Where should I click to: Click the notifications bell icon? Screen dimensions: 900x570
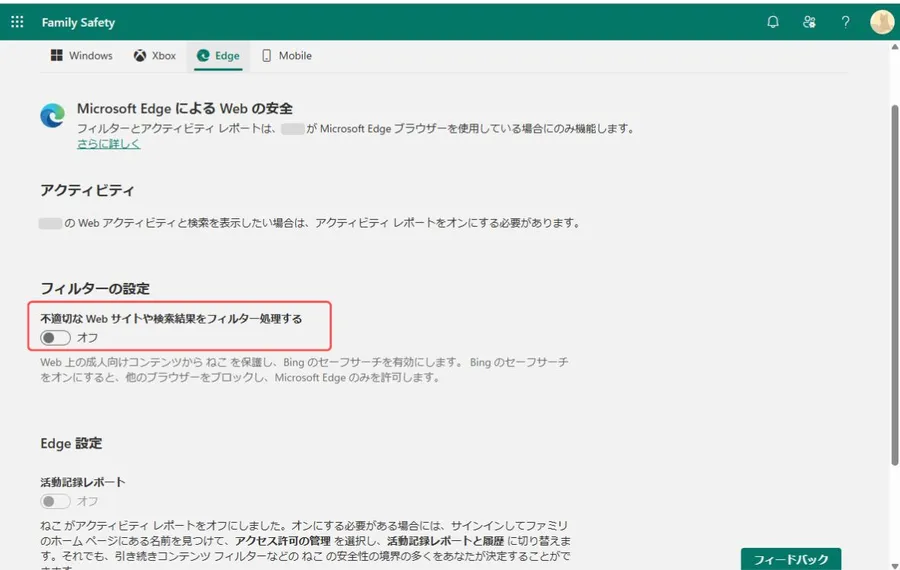click(773, 22)
